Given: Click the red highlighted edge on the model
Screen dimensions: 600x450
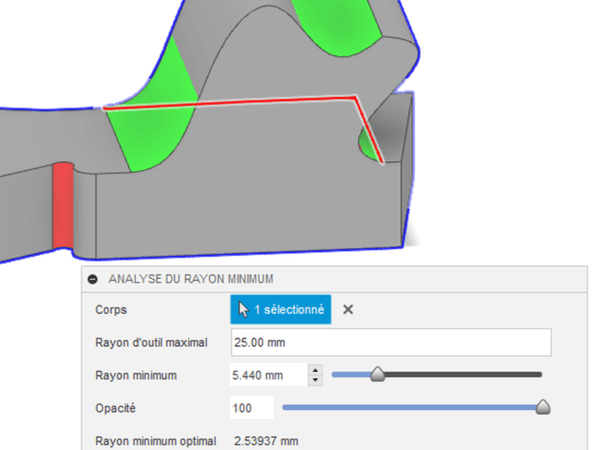Looking at the screenshot, I should pyautogui.click(x=230, y=102).
